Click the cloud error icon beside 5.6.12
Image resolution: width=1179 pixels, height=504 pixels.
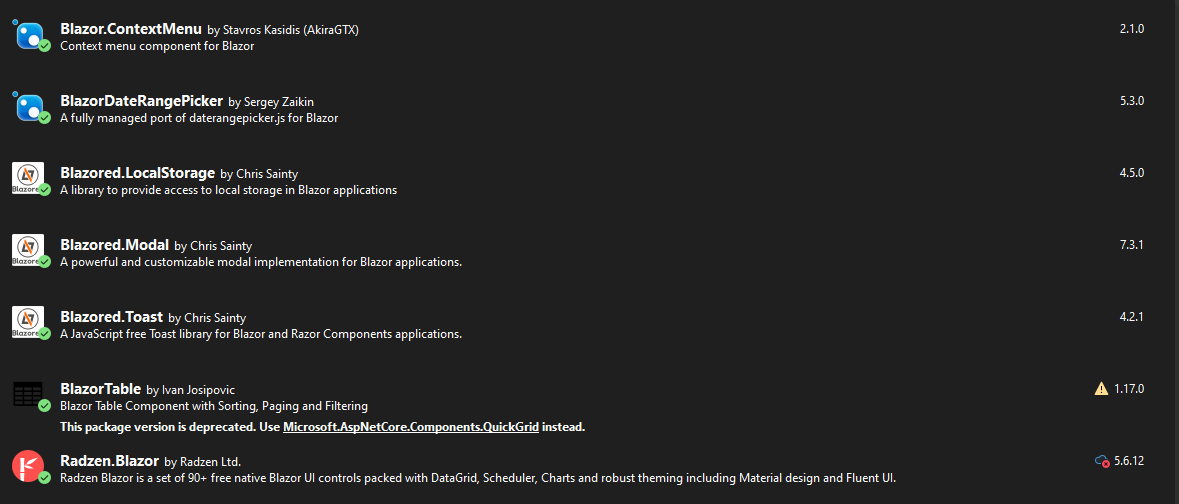(1102, 460)
